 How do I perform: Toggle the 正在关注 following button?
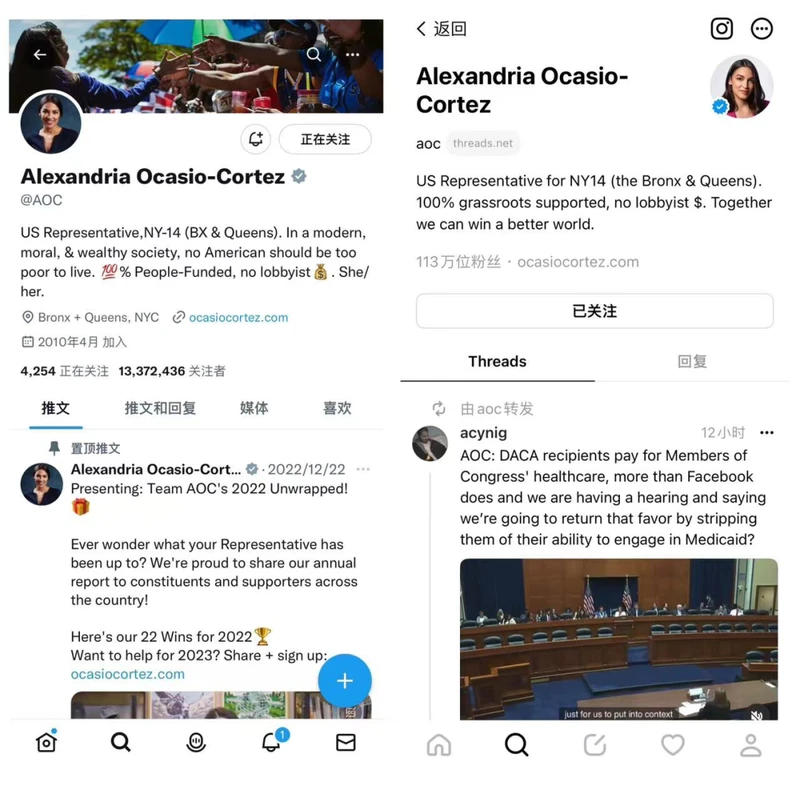point(325,139)
